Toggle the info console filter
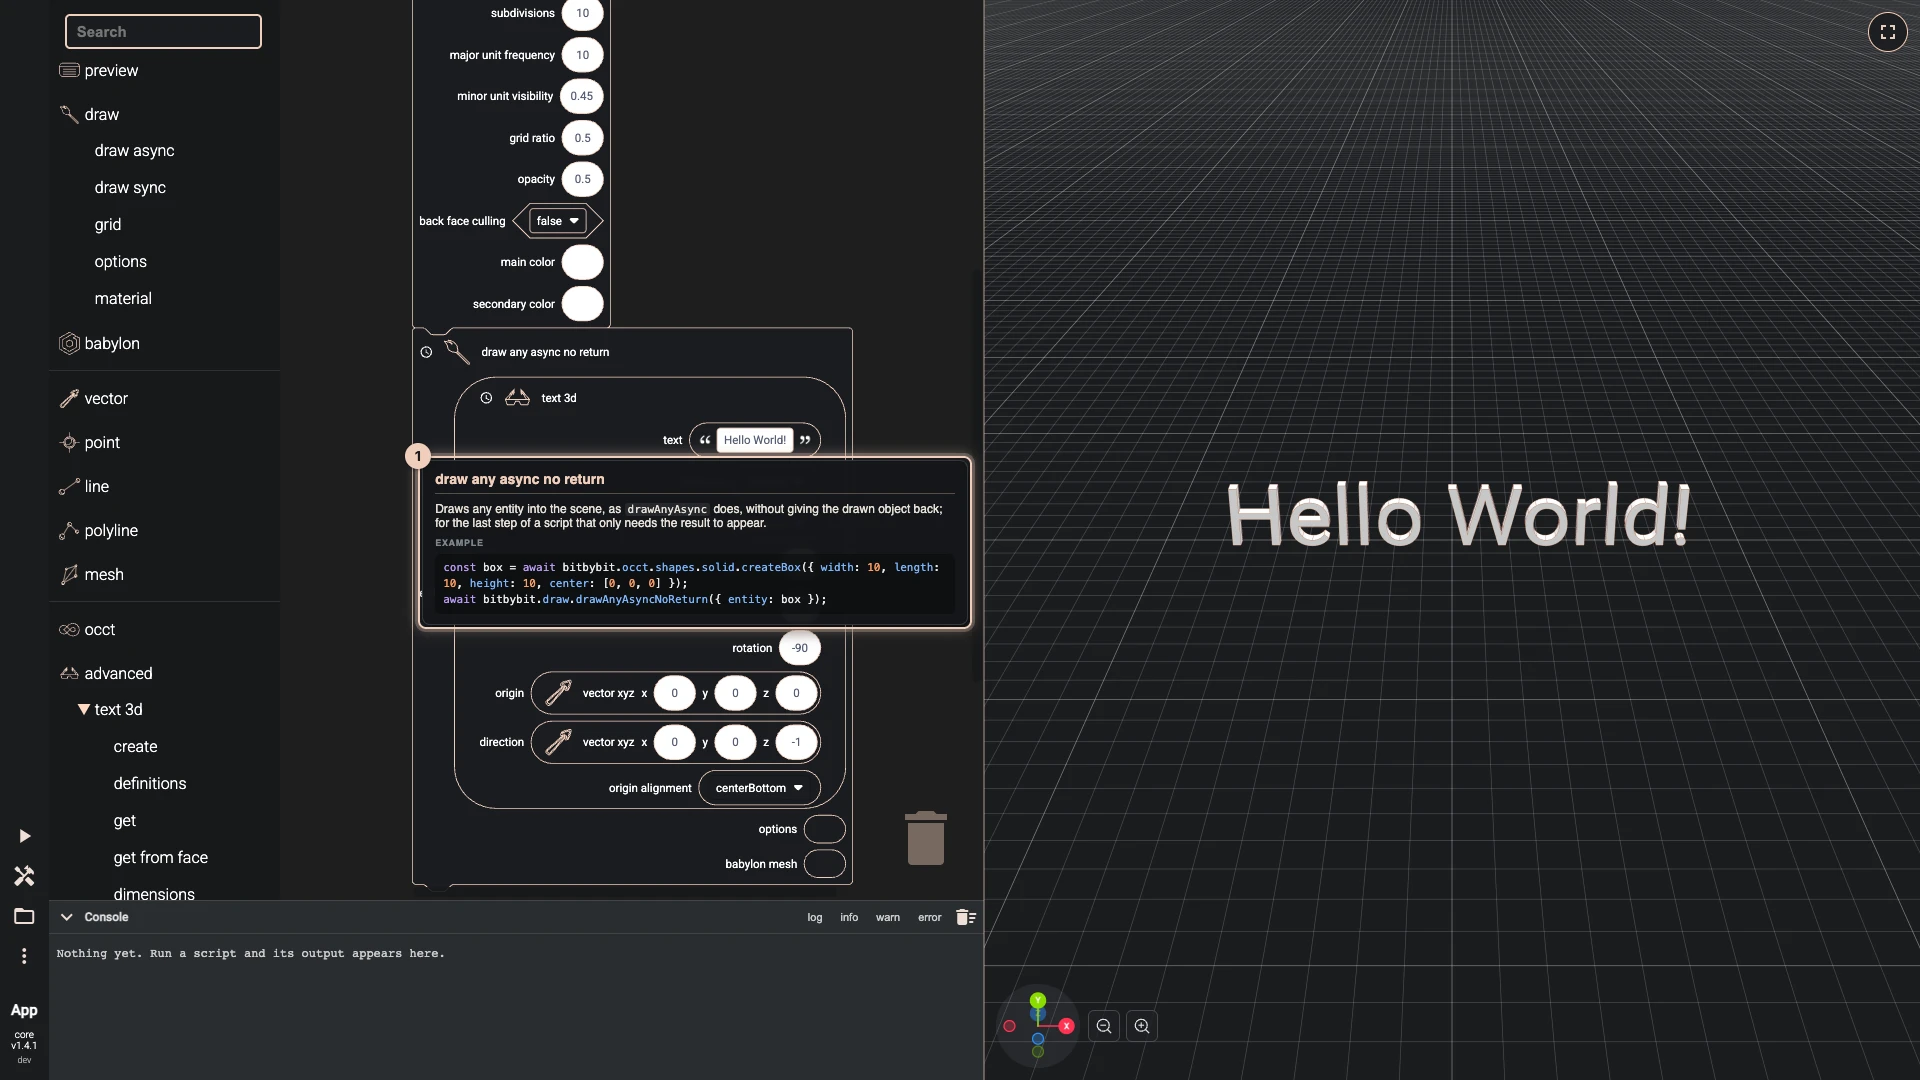The image size is (1920, 1080). [849, 918]
